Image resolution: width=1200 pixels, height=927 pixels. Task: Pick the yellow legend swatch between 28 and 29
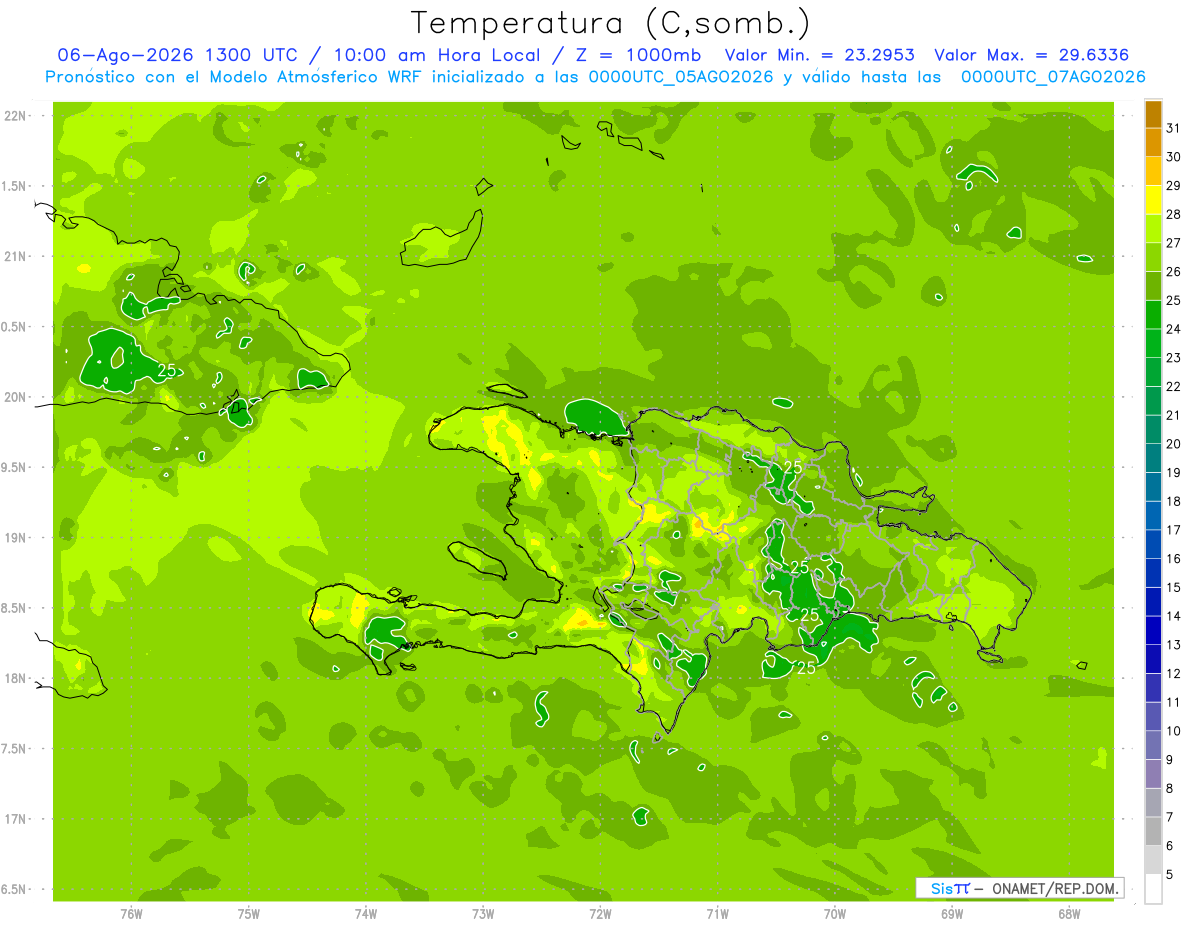pyautogui.click(x=1153, y=201)
